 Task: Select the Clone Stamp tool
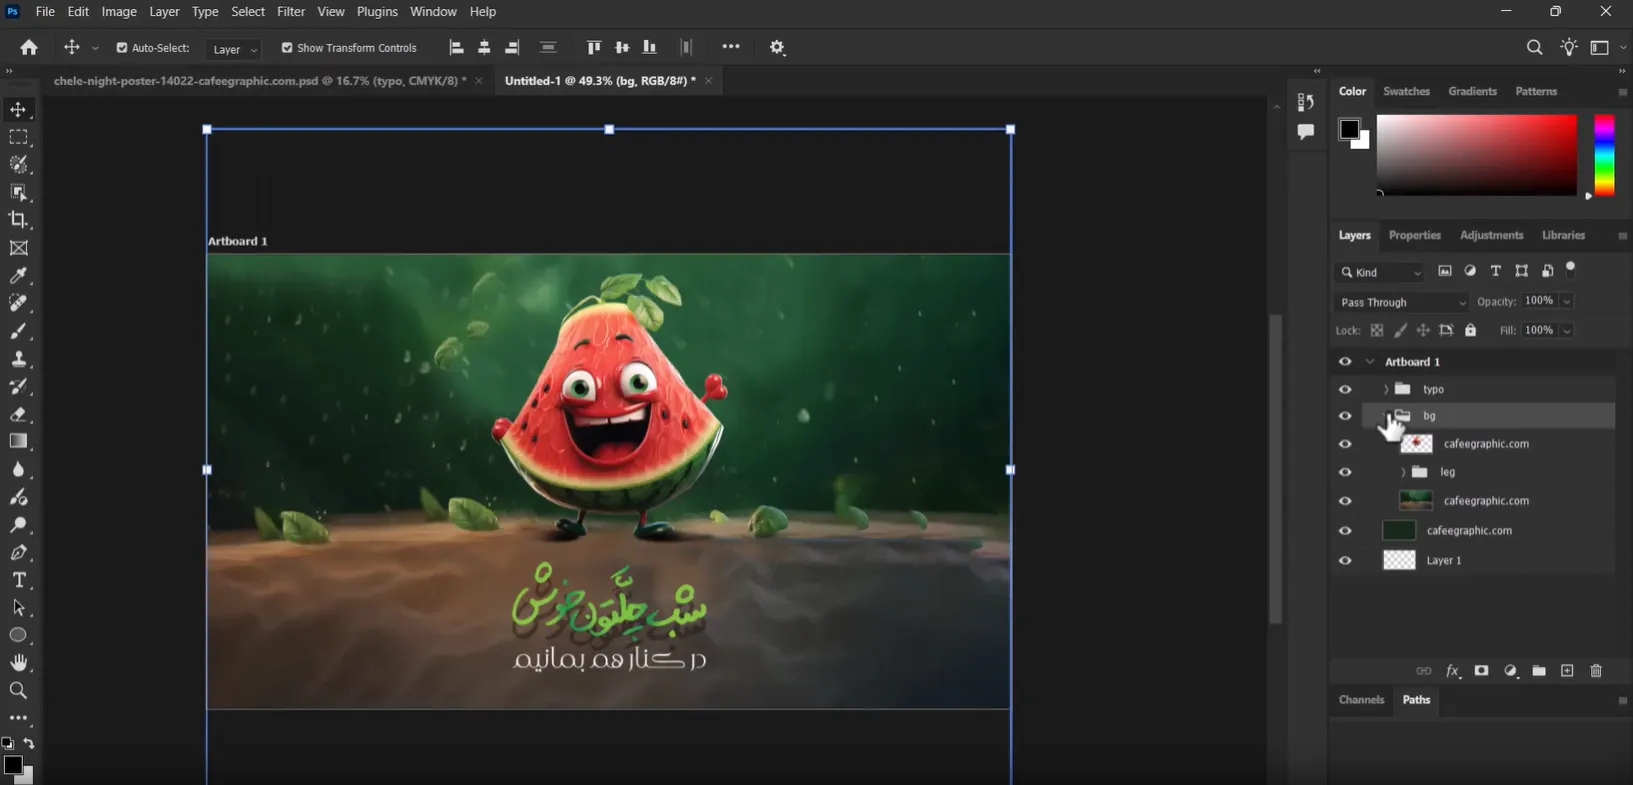(18, 359)
